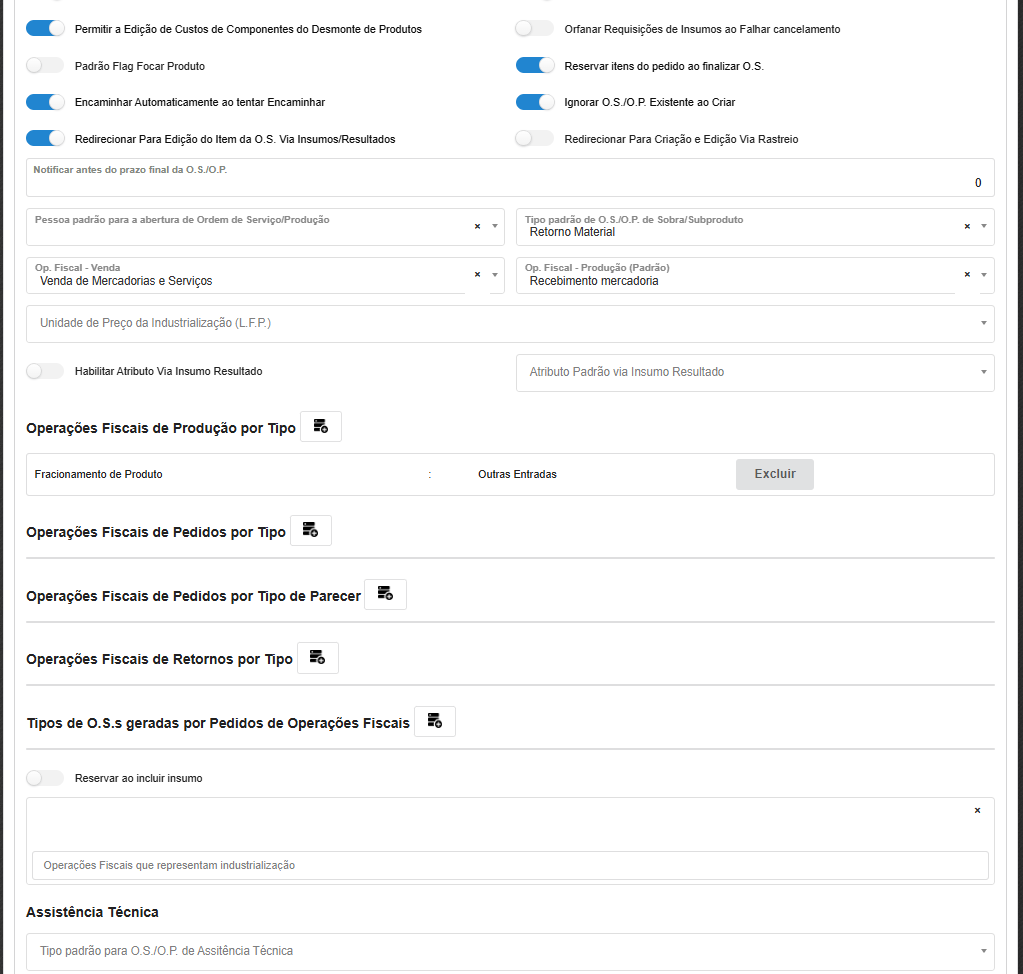Toggle Habilitar Atributo Via Insumo Resultado
Screen dimensions: 1023x974
[x=45, y=371]
